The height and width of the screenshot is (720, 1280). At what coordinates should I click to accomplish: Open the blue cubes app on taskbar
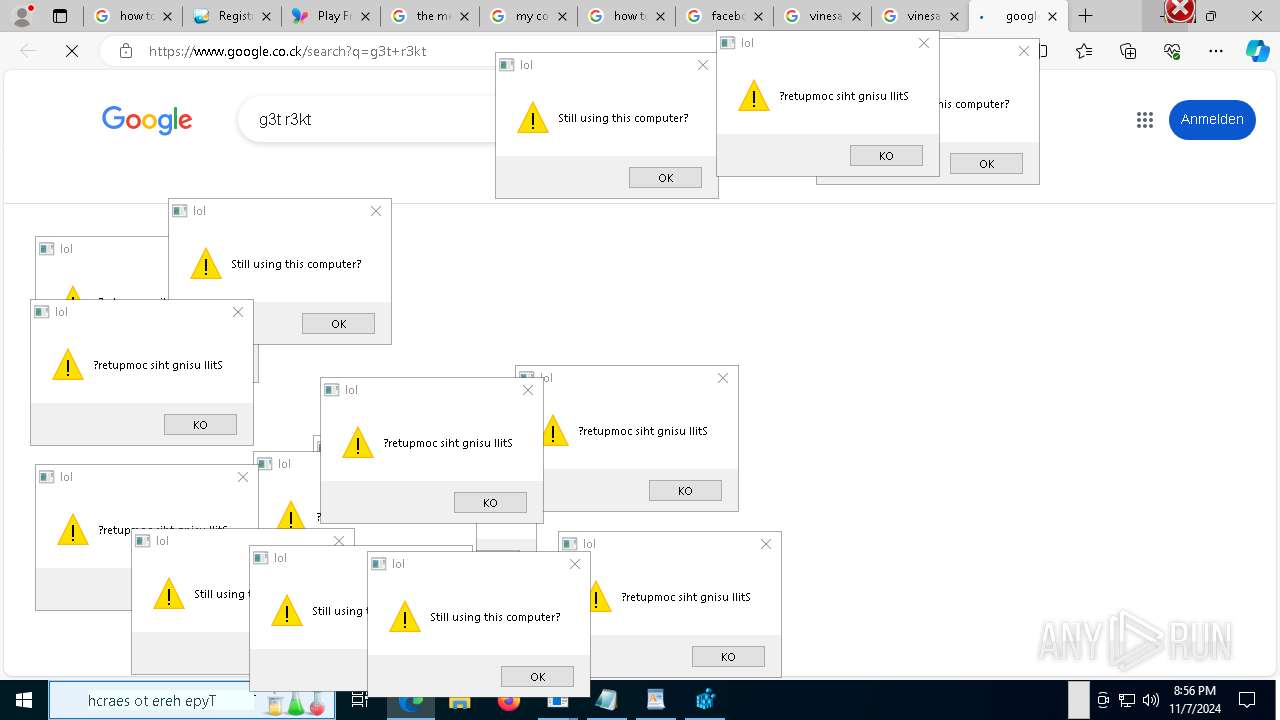coord(705,701)
